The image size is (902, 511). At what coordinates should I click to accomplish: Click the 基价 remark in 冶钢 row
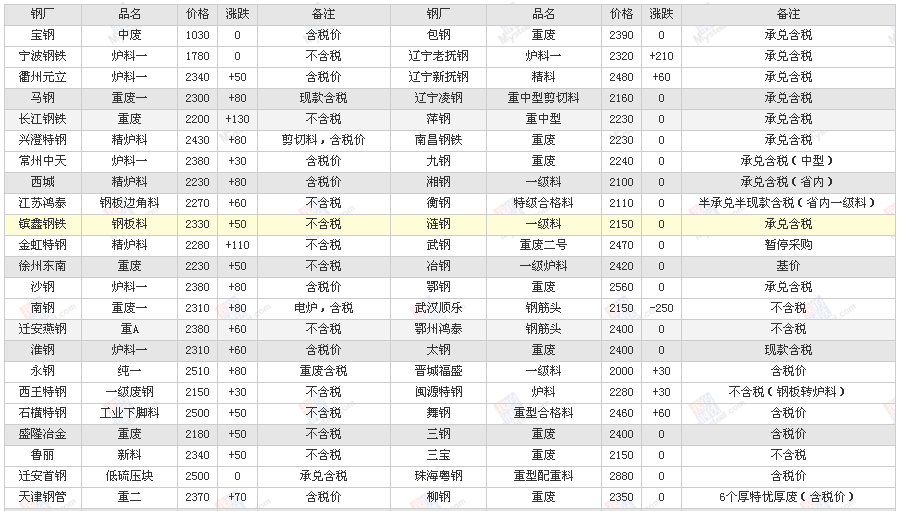pyautogui.click(x=788, y=266)
